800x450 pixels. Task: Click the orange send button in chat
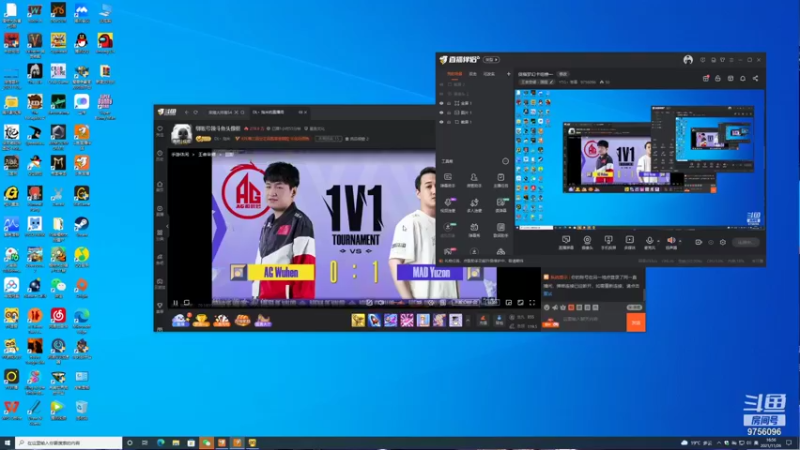pos(636,322)
